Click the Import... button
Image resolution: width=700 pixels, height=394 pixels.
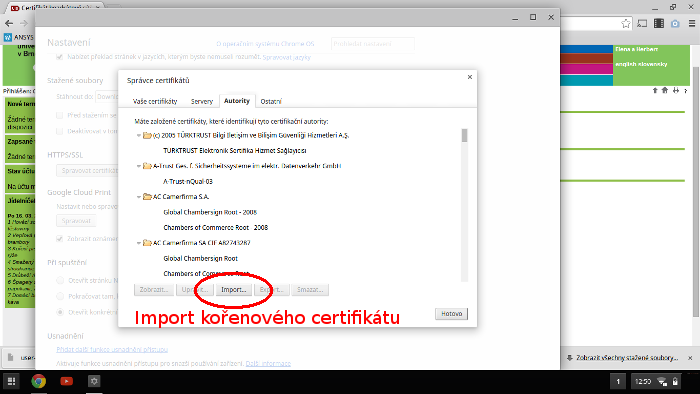tap(233, 290)
